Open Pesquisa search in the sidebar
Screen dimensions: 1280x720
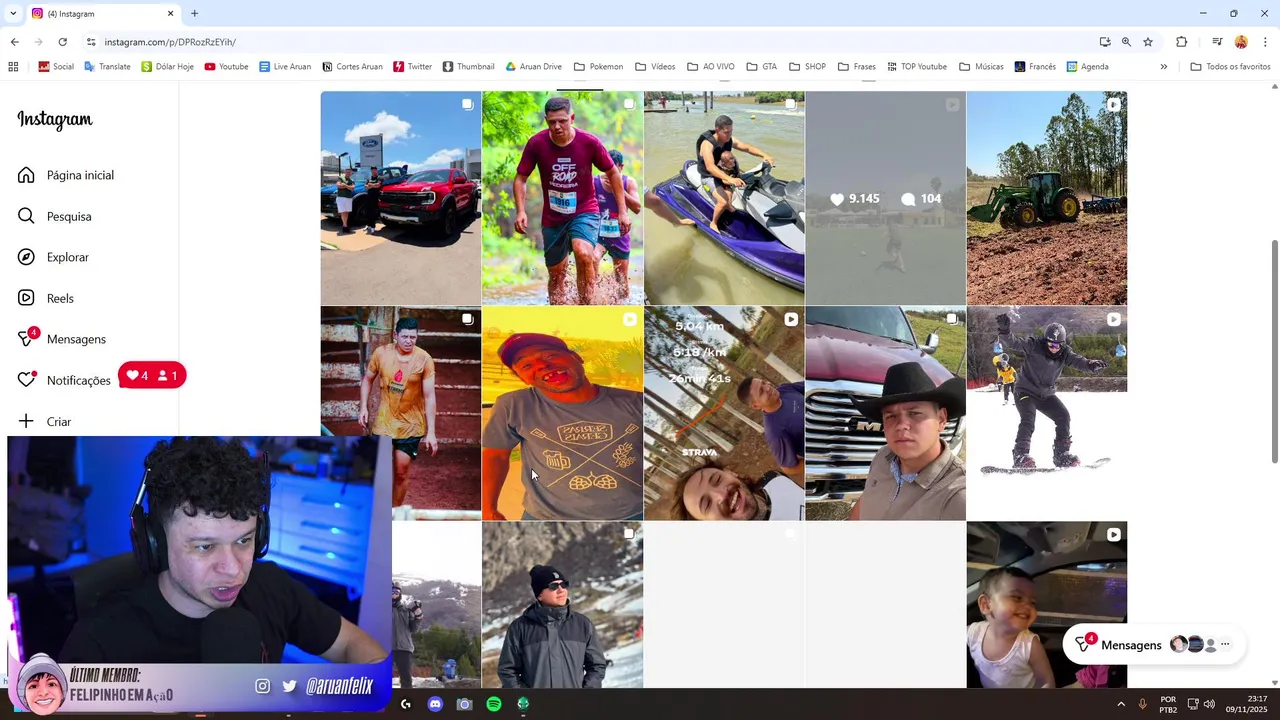55,216
